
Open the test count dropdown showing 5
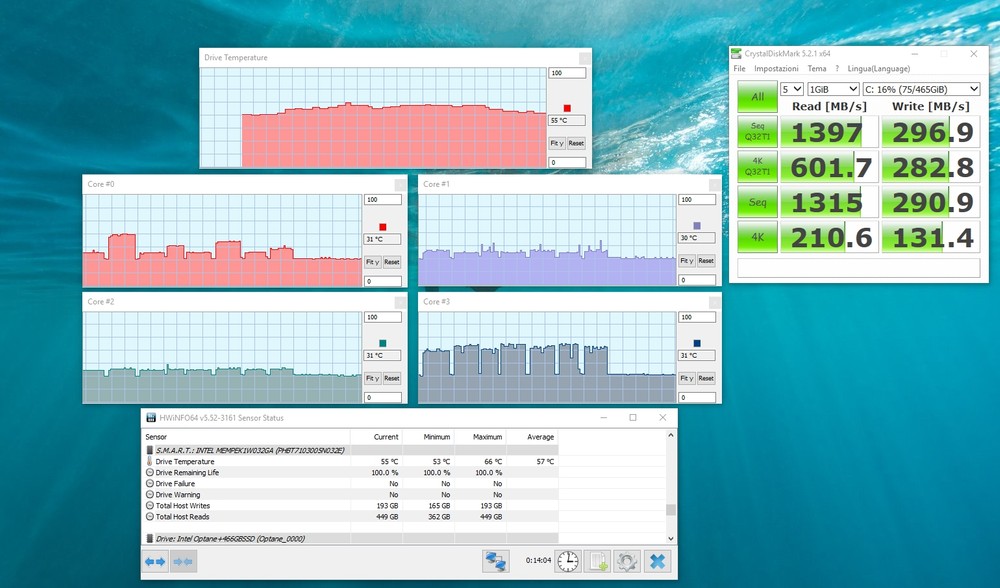(791, 89)
